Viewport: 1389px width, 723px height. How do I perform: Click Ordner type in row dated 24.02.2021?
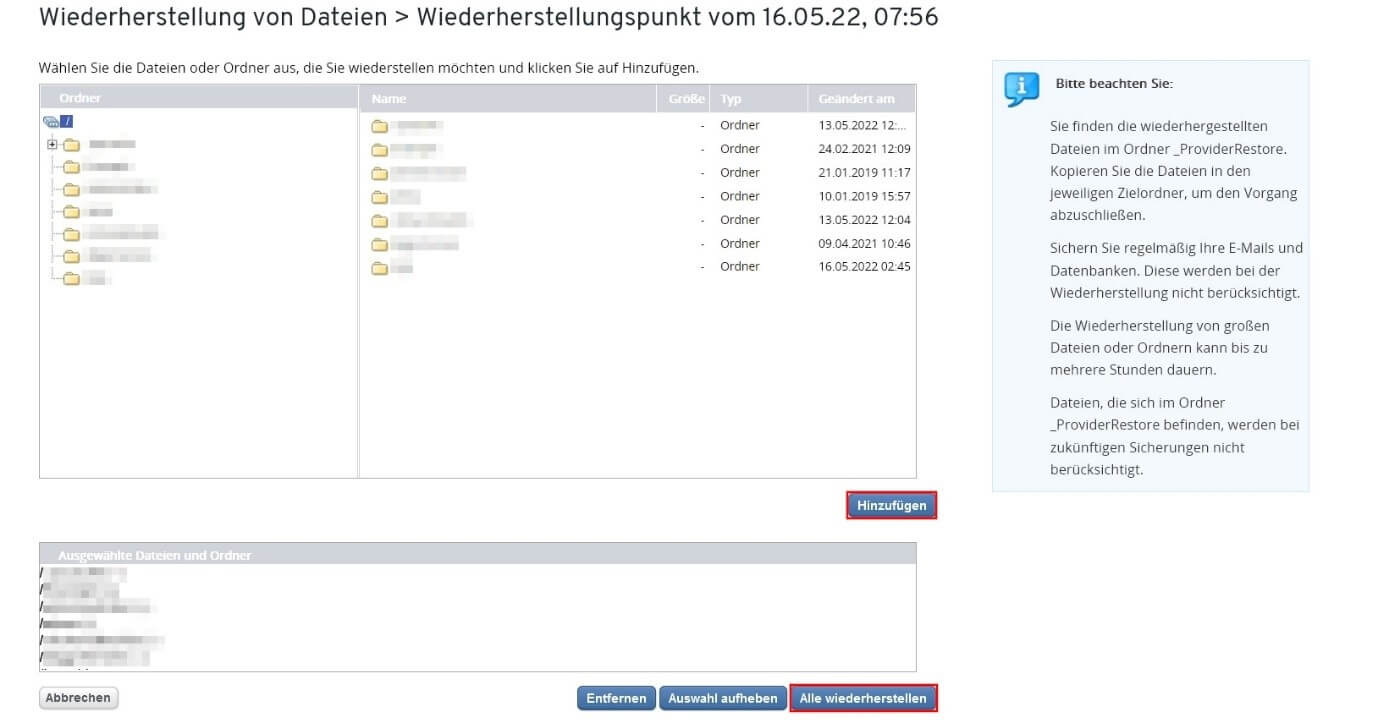click(x=740, y=149)
